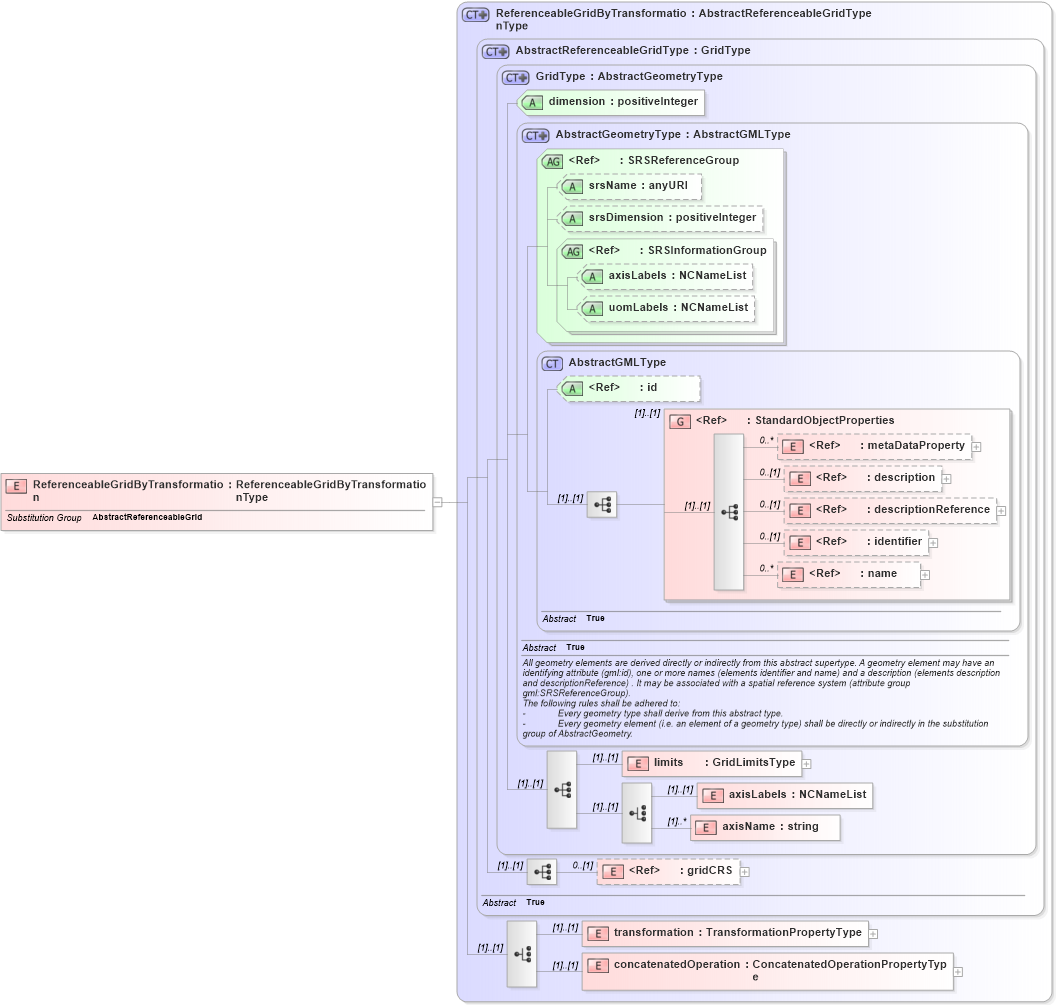Screen dimensions: 1056x1005
Task: Click the G icon of StandardObjectProperties group
Action: pyautogui.click(x=680, y=422)
